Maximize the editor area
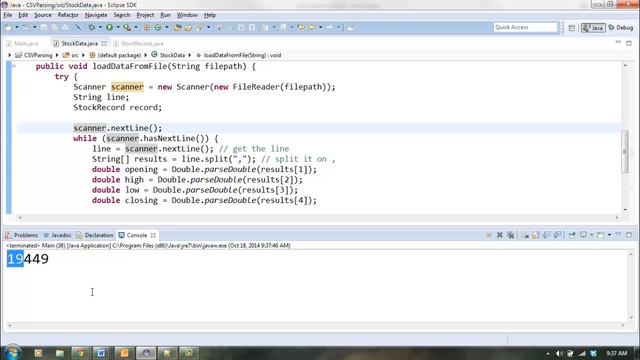The width and height of the screenshot is (640, 360). tap(629, 43)
